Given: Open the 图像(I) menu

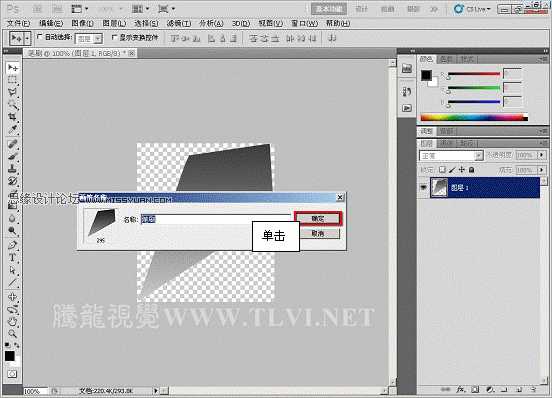Looking at the screenshot, I should click(82, 23).
